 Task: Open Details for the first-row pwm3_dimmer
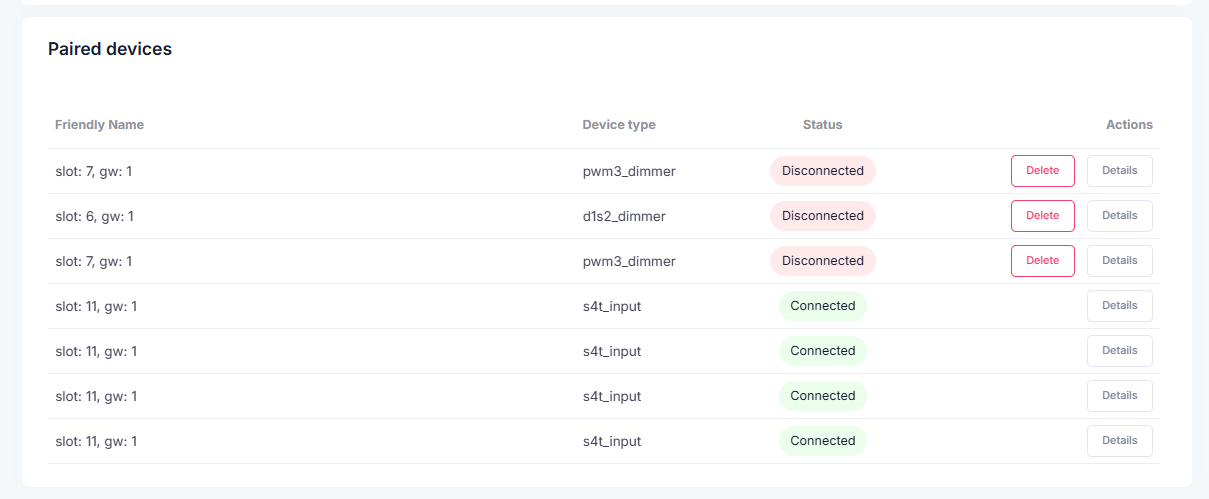[1119, 171]
